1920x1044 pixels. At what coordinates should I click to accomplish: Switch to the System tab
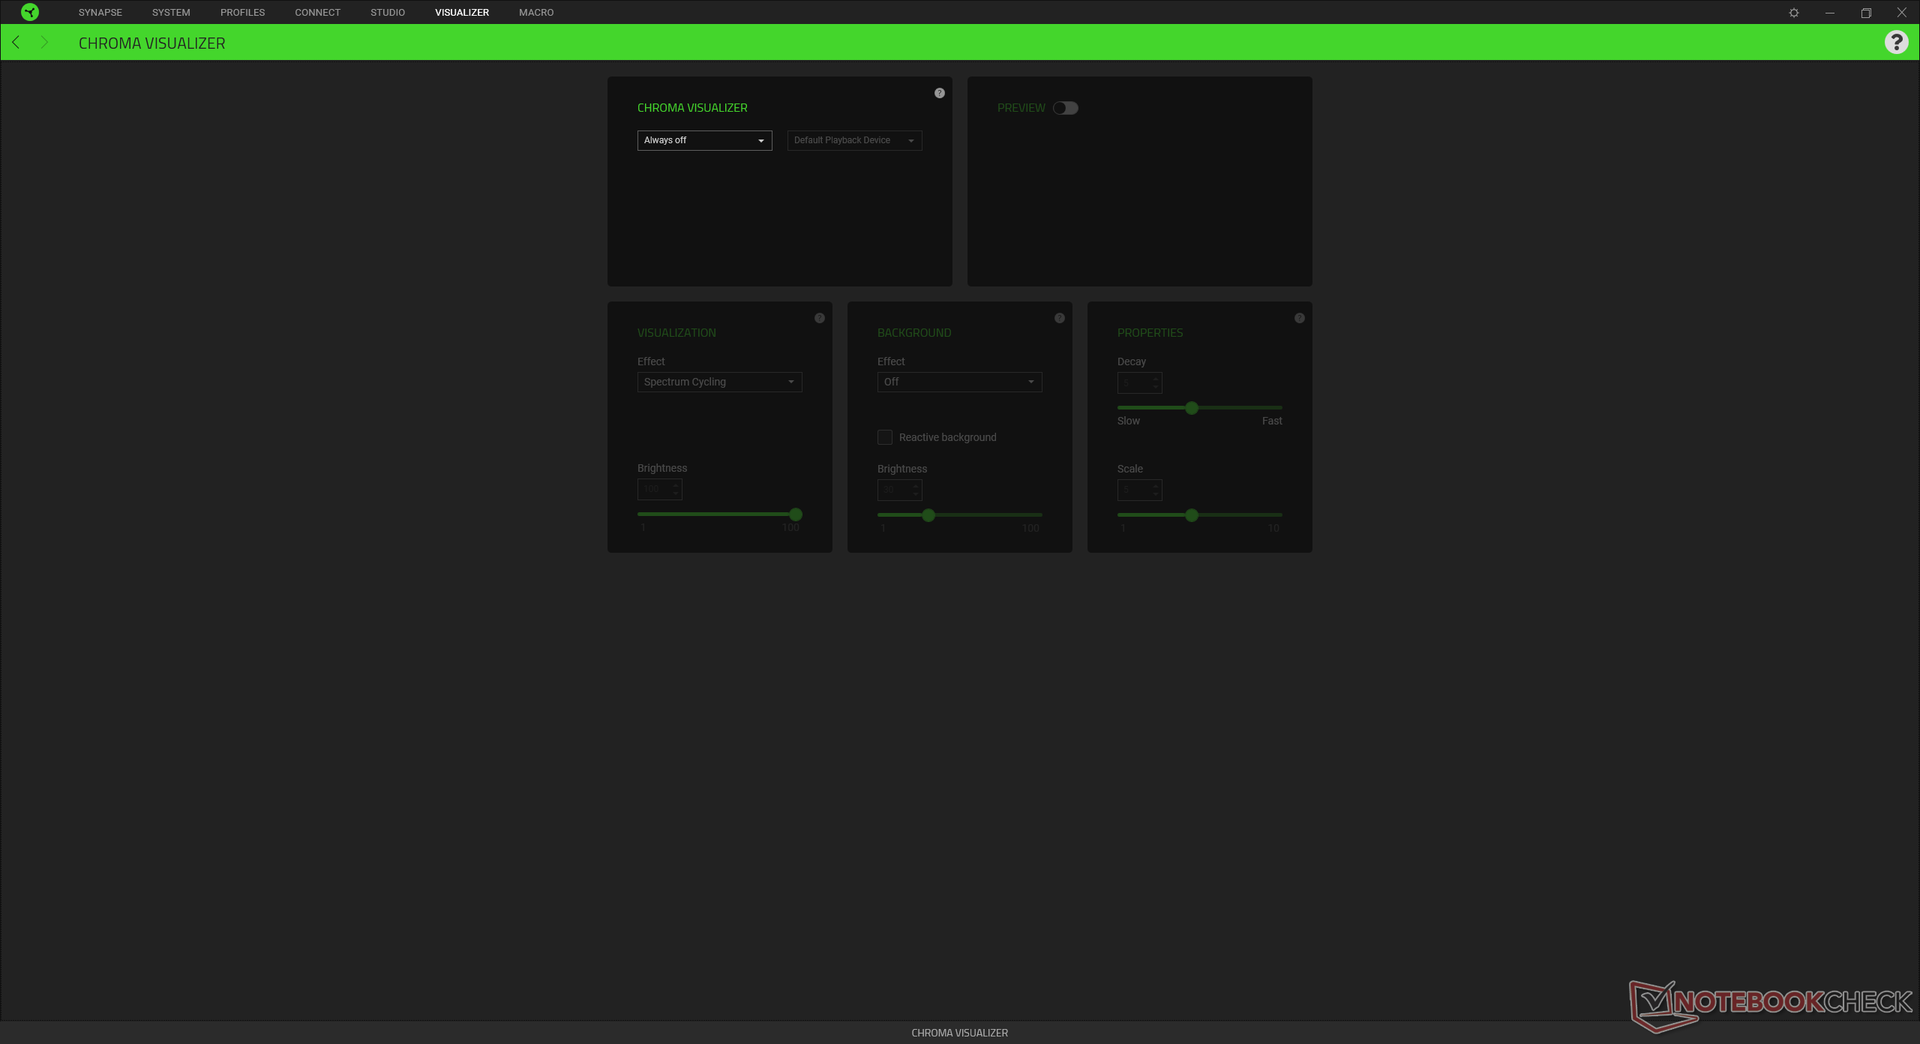point(171,13)
